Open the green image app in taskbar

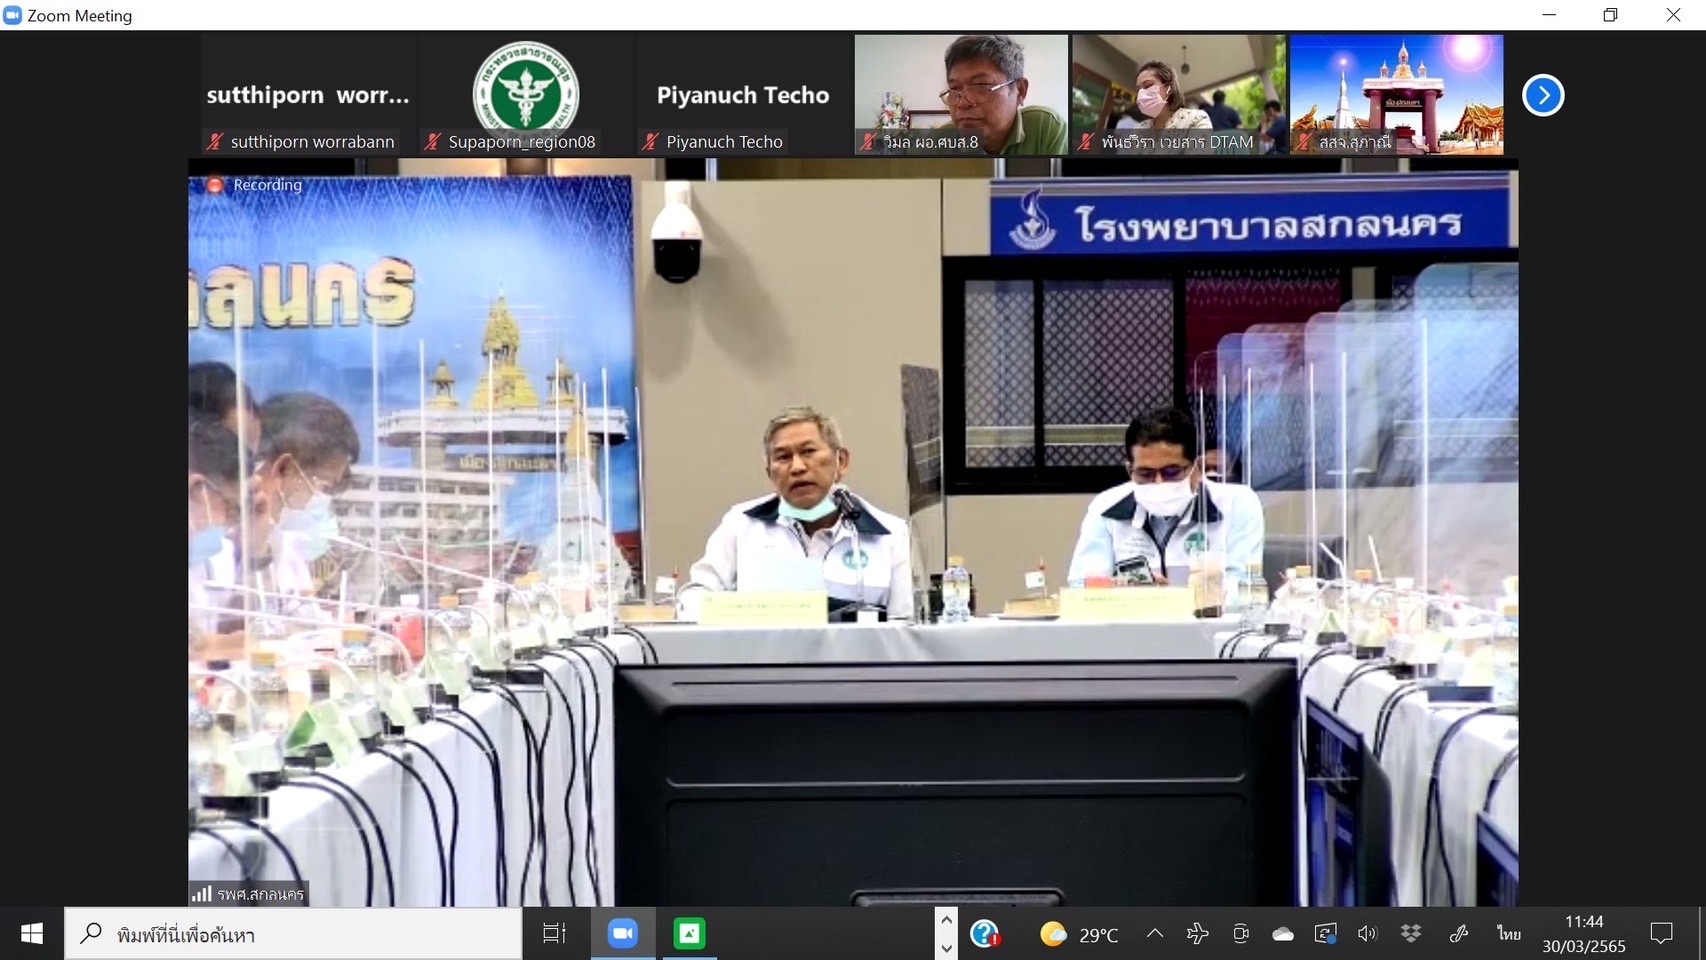coord(689,934)
